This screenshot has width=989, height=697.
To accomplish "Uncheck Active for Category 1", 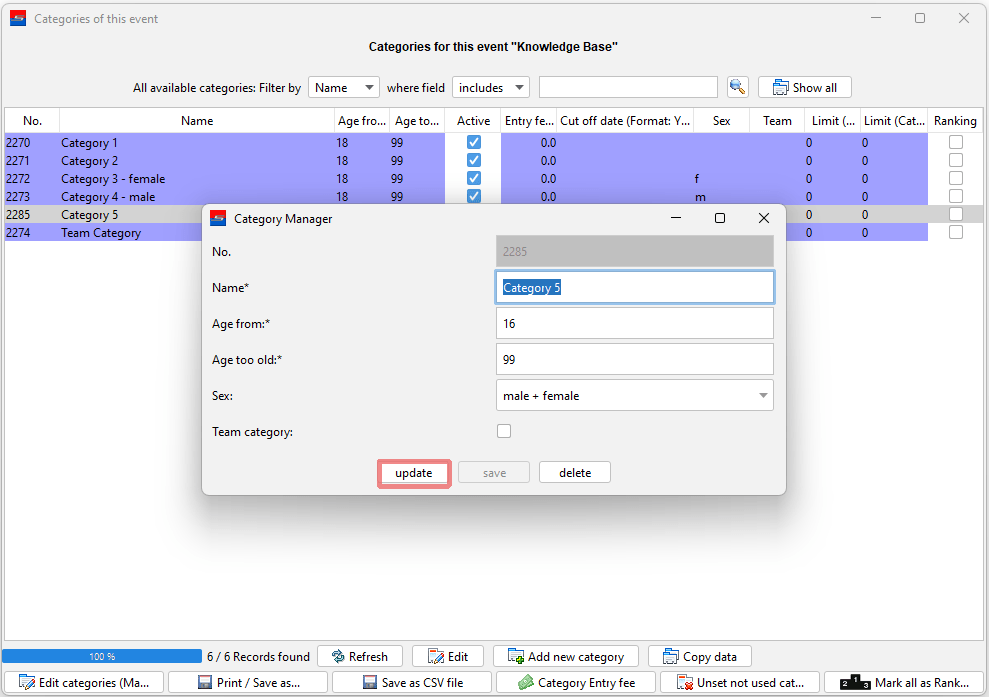I will 474,143.
